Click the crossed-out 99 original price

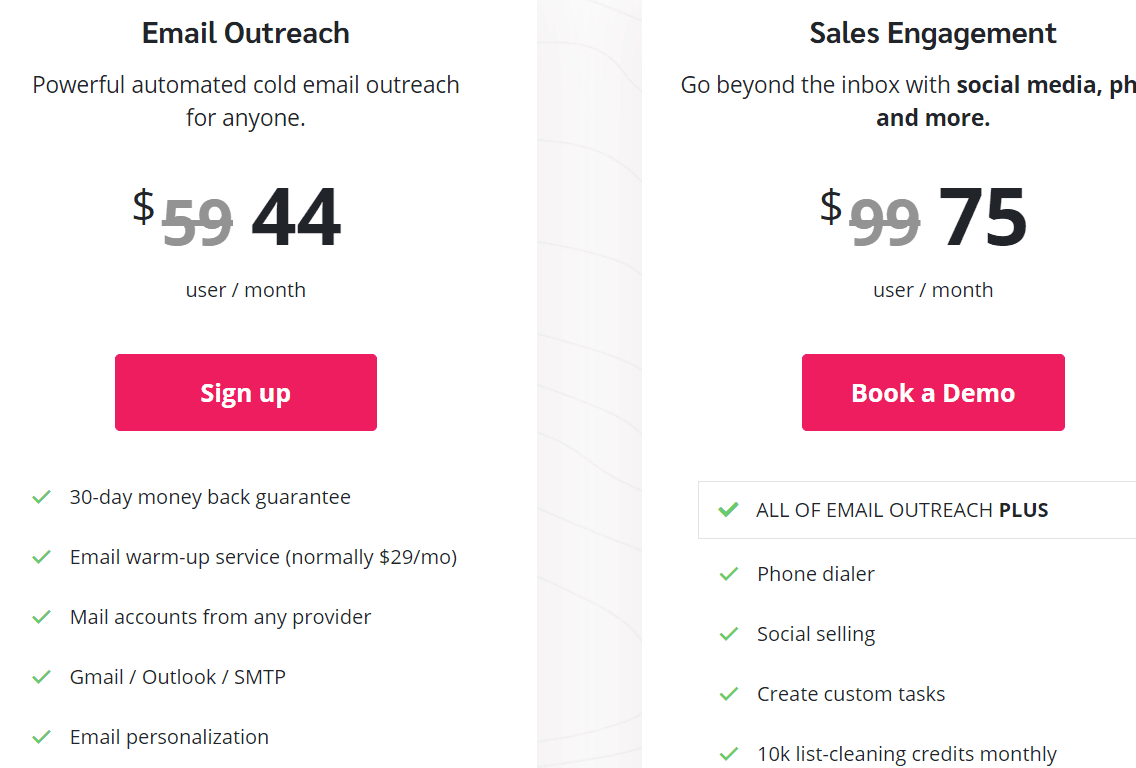click(885, 222)
